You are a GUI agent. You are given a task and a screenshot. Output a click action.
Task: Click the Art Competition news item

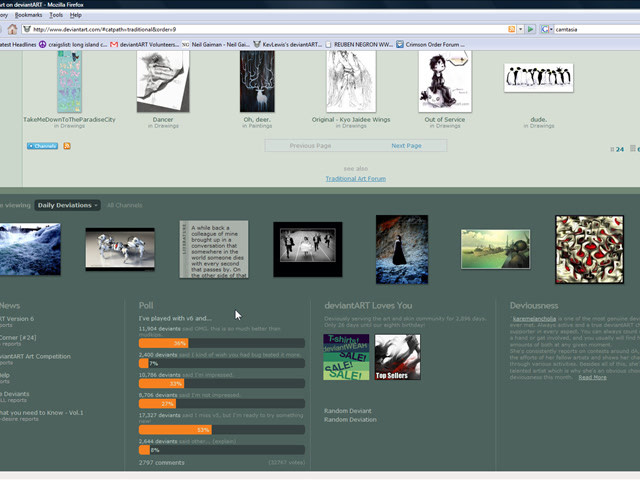pyautogui.click(x=35, y=356)
